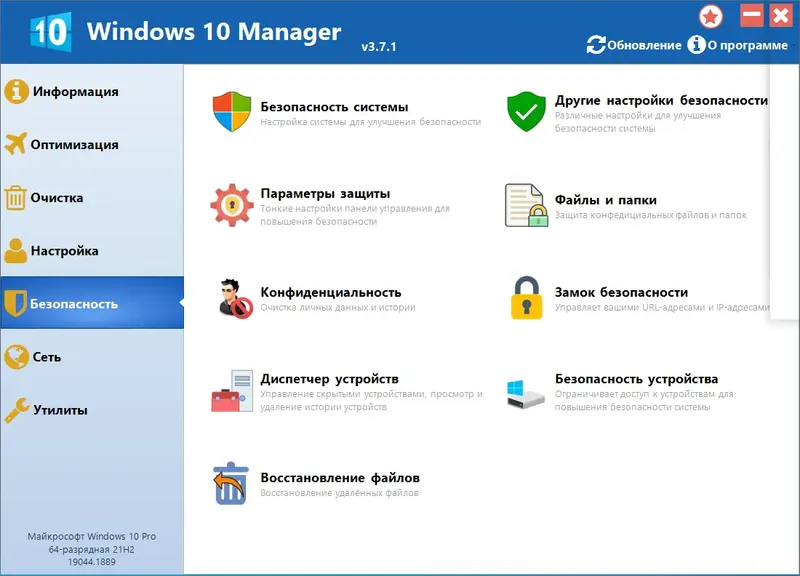This screenshot has height=576, width=800.
Task: Open Безопасность устройства link
Action: [636, 379]
